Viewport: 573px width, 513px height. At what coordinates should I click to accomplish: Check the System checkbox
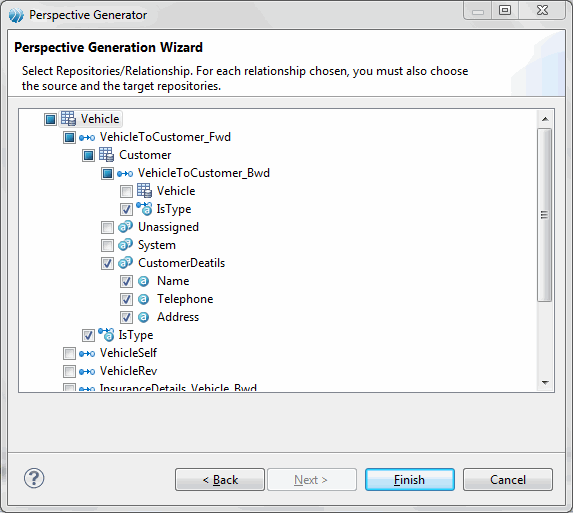(x=107, y=245)
